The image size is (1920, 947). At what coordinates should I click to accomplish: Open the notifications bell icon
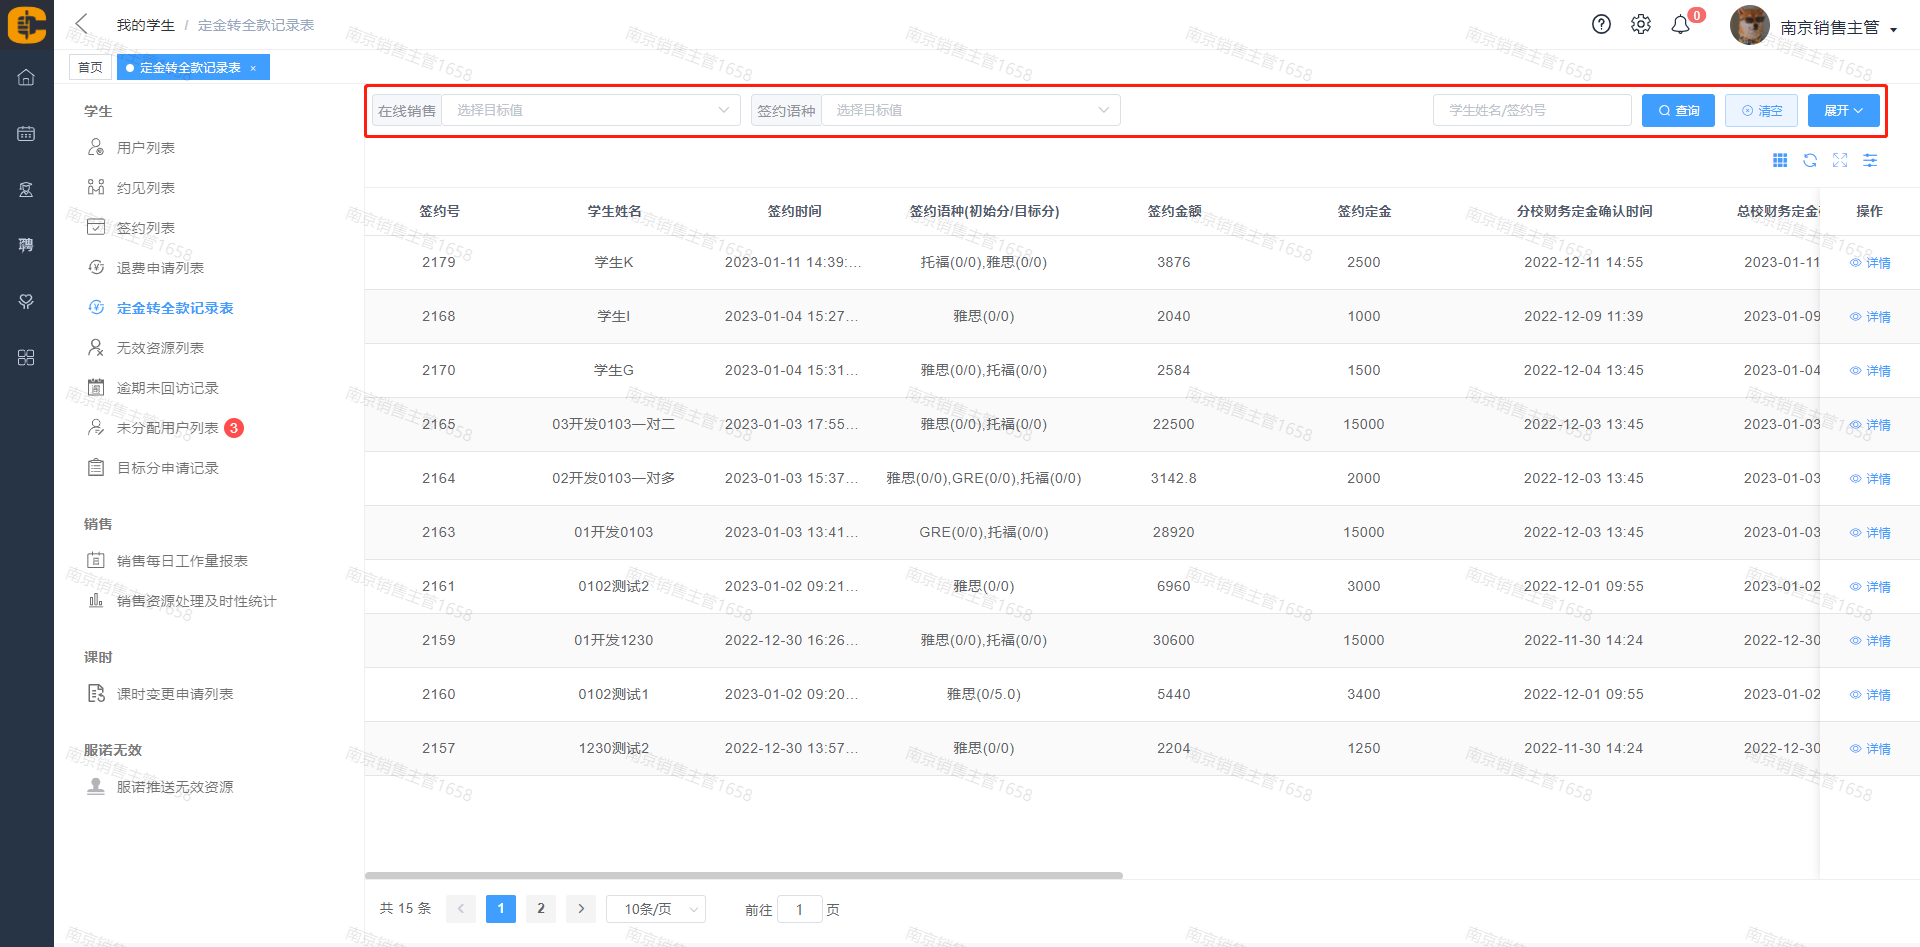coord(1681,25)
